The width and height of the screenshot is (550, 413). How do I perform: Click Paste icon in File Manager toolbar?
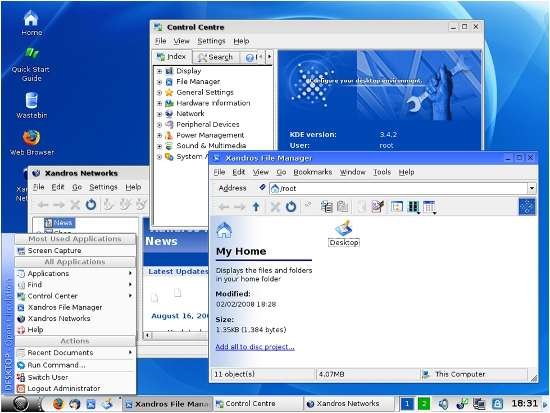click(342, 207)
